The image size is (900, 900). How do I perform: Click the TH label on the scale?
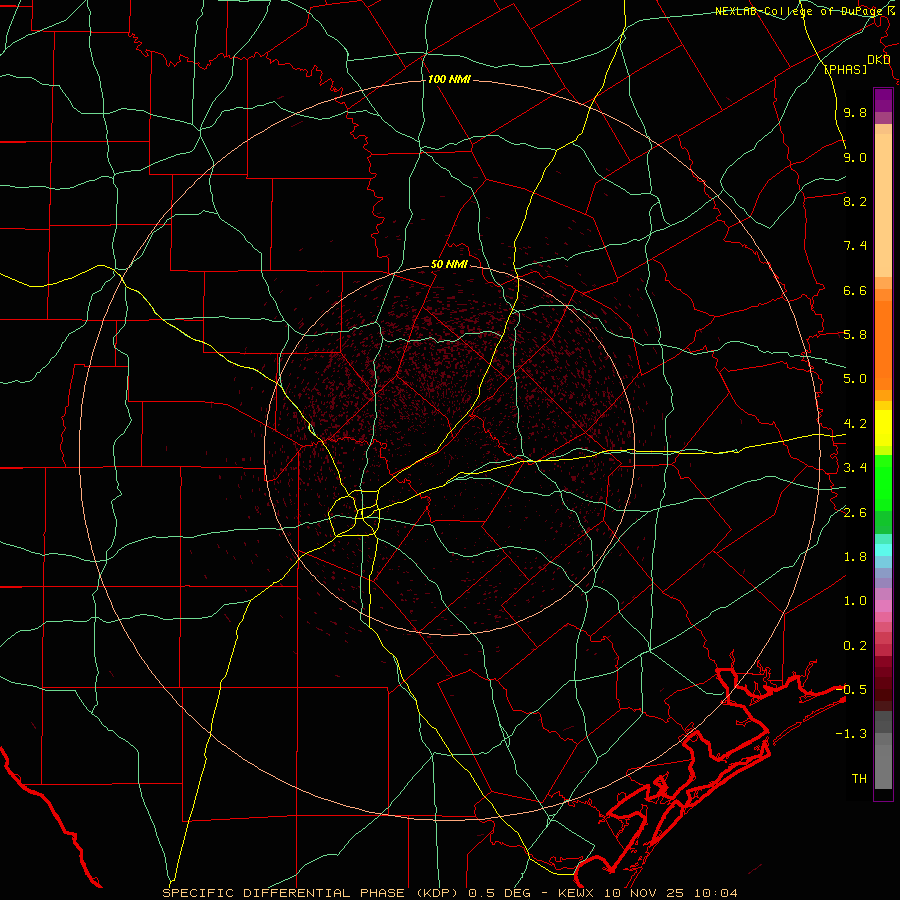click(x=859, y=779)
